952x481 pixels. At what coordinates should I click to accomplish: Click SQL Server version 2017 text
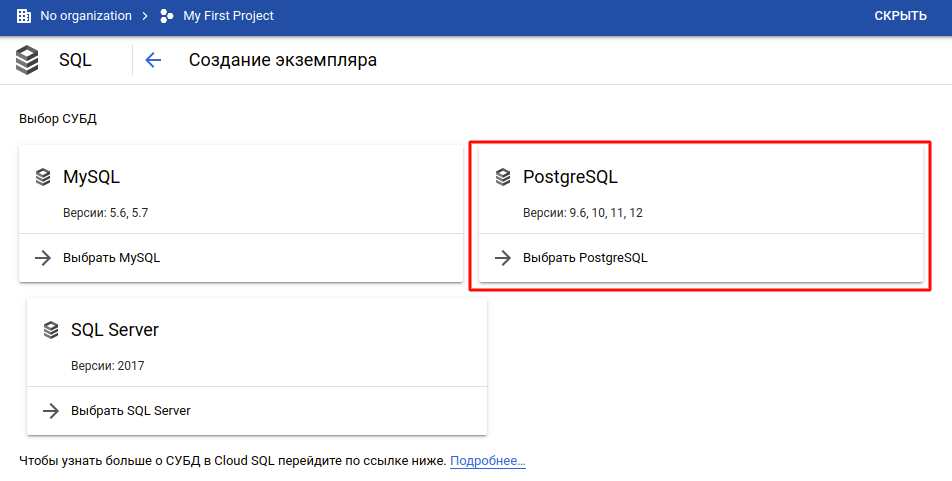[107, 366]
